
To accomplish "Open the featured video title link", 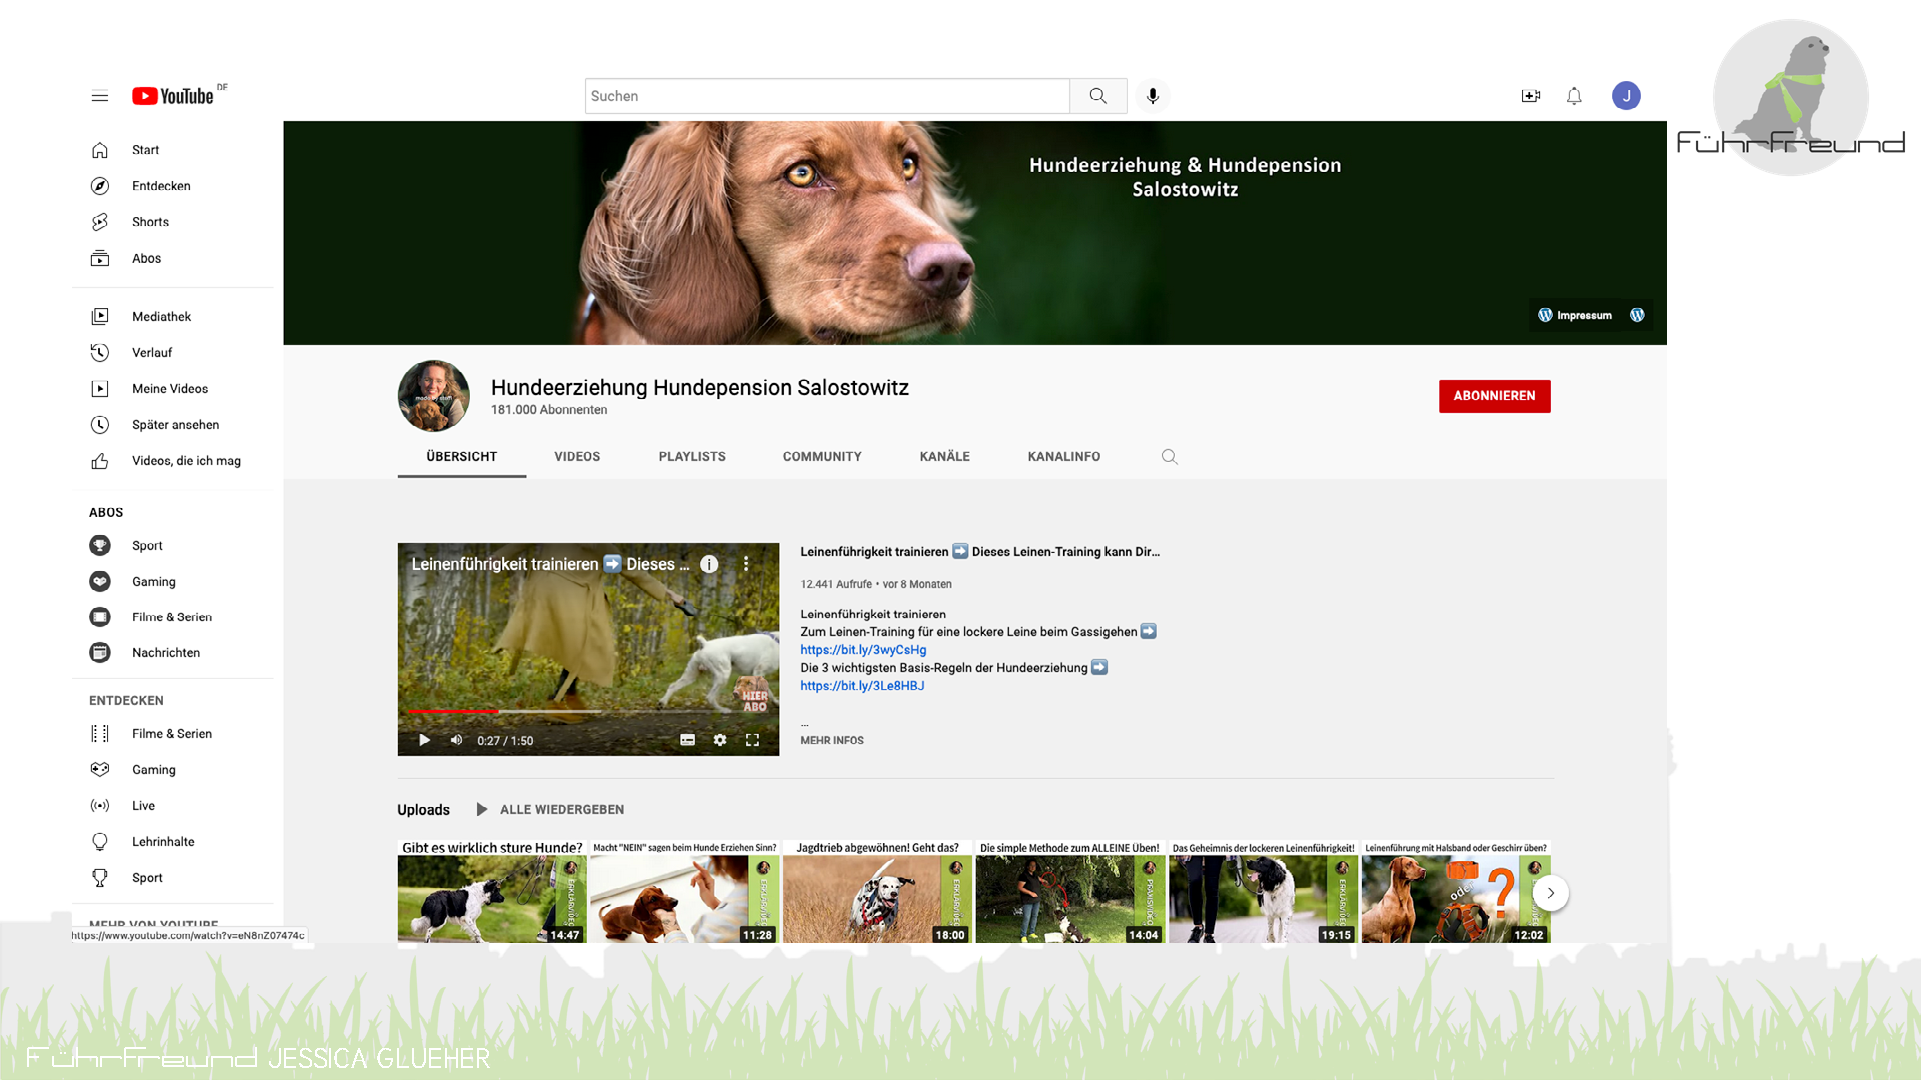I will 980,552.
